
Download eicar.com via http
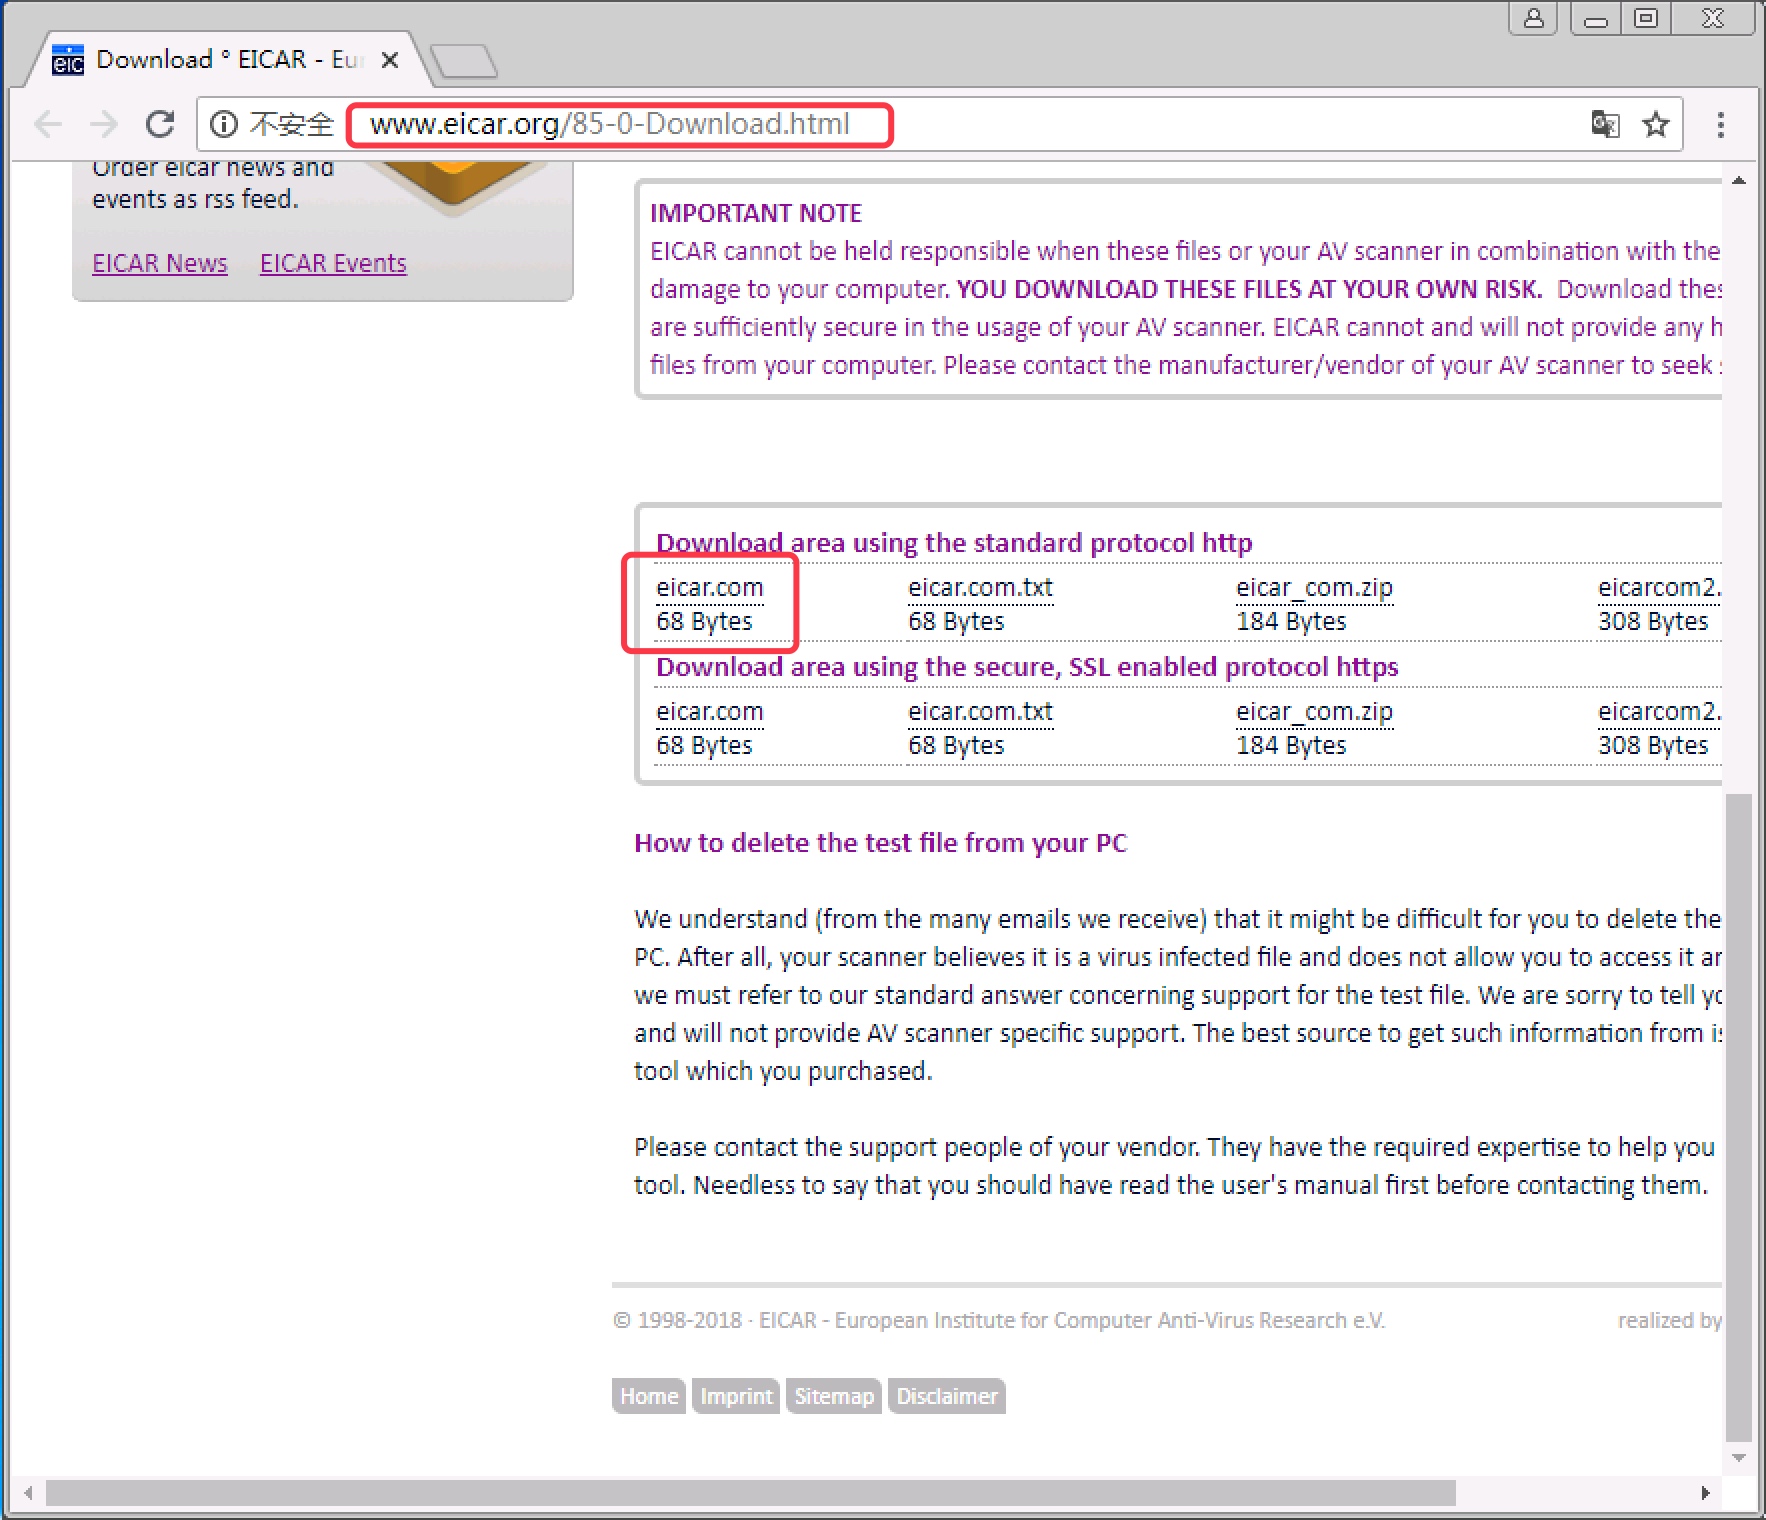coord(709,588)
